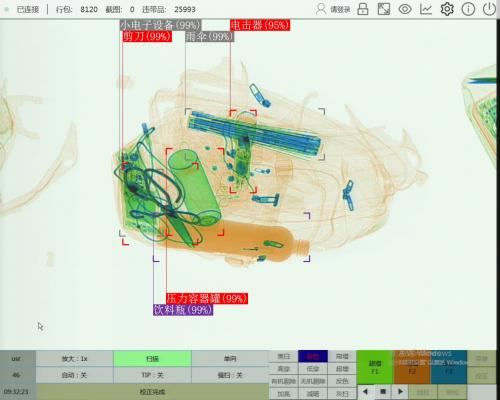Toggle the TIP off/on cell
The height and width of the screenshot is (400, 500).
pos(152,375)
